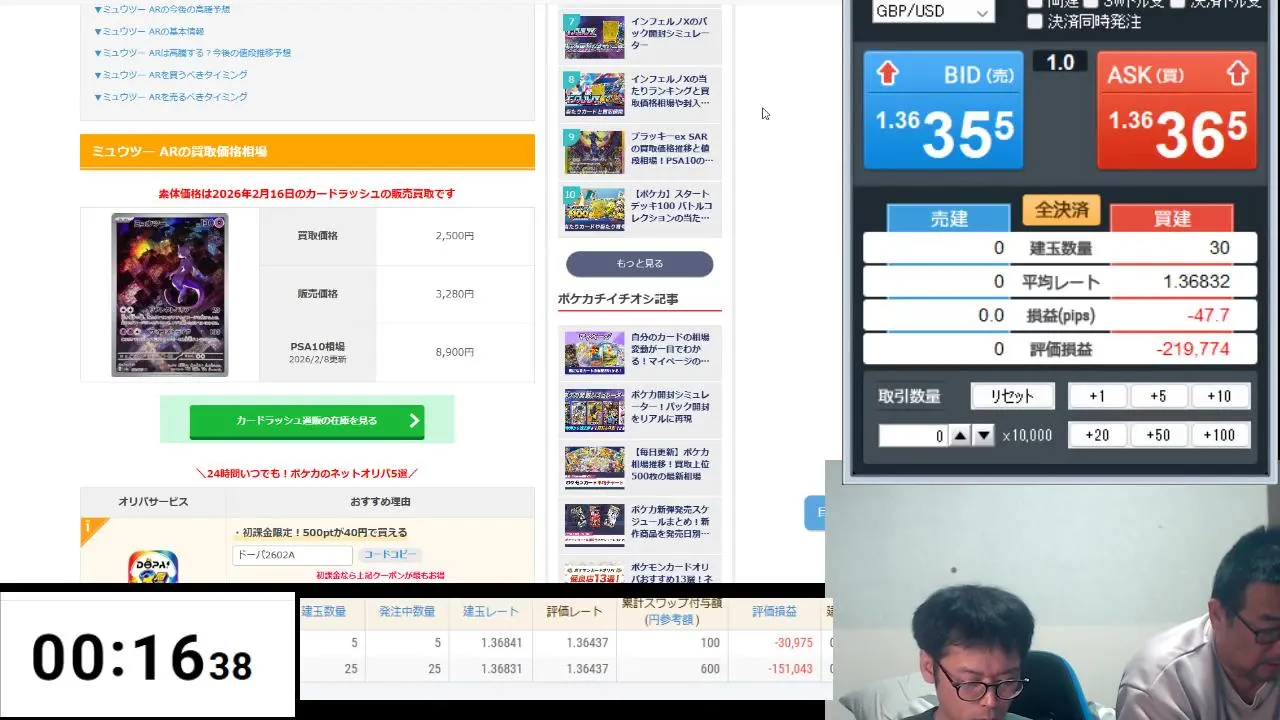The image size is (1280, 720).
Task: Add +10 to trade quantity
Action: point(1219,396)
